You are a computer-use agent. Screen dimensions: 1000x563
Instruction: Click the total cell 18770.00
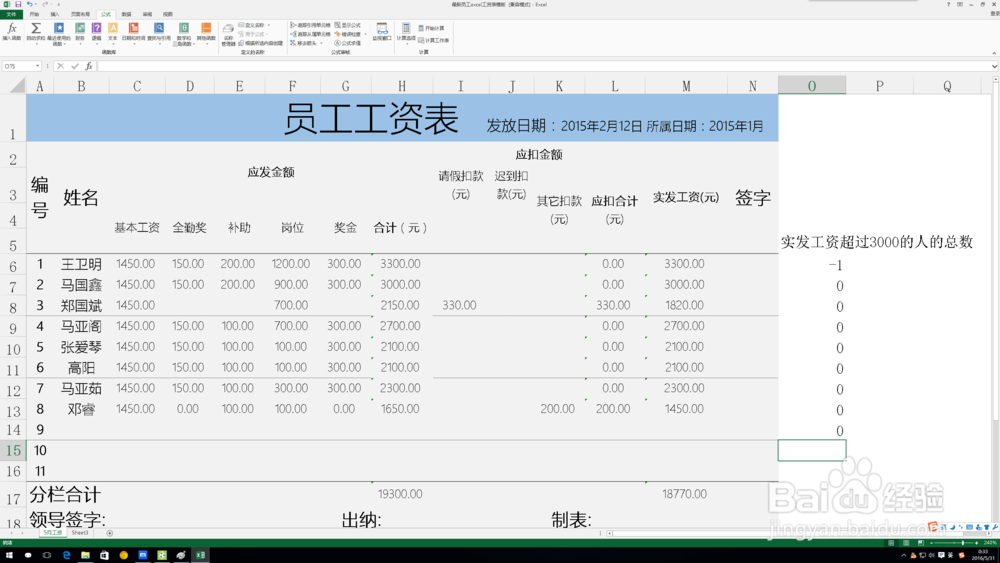pyautogui.click(x=685, y=494)
